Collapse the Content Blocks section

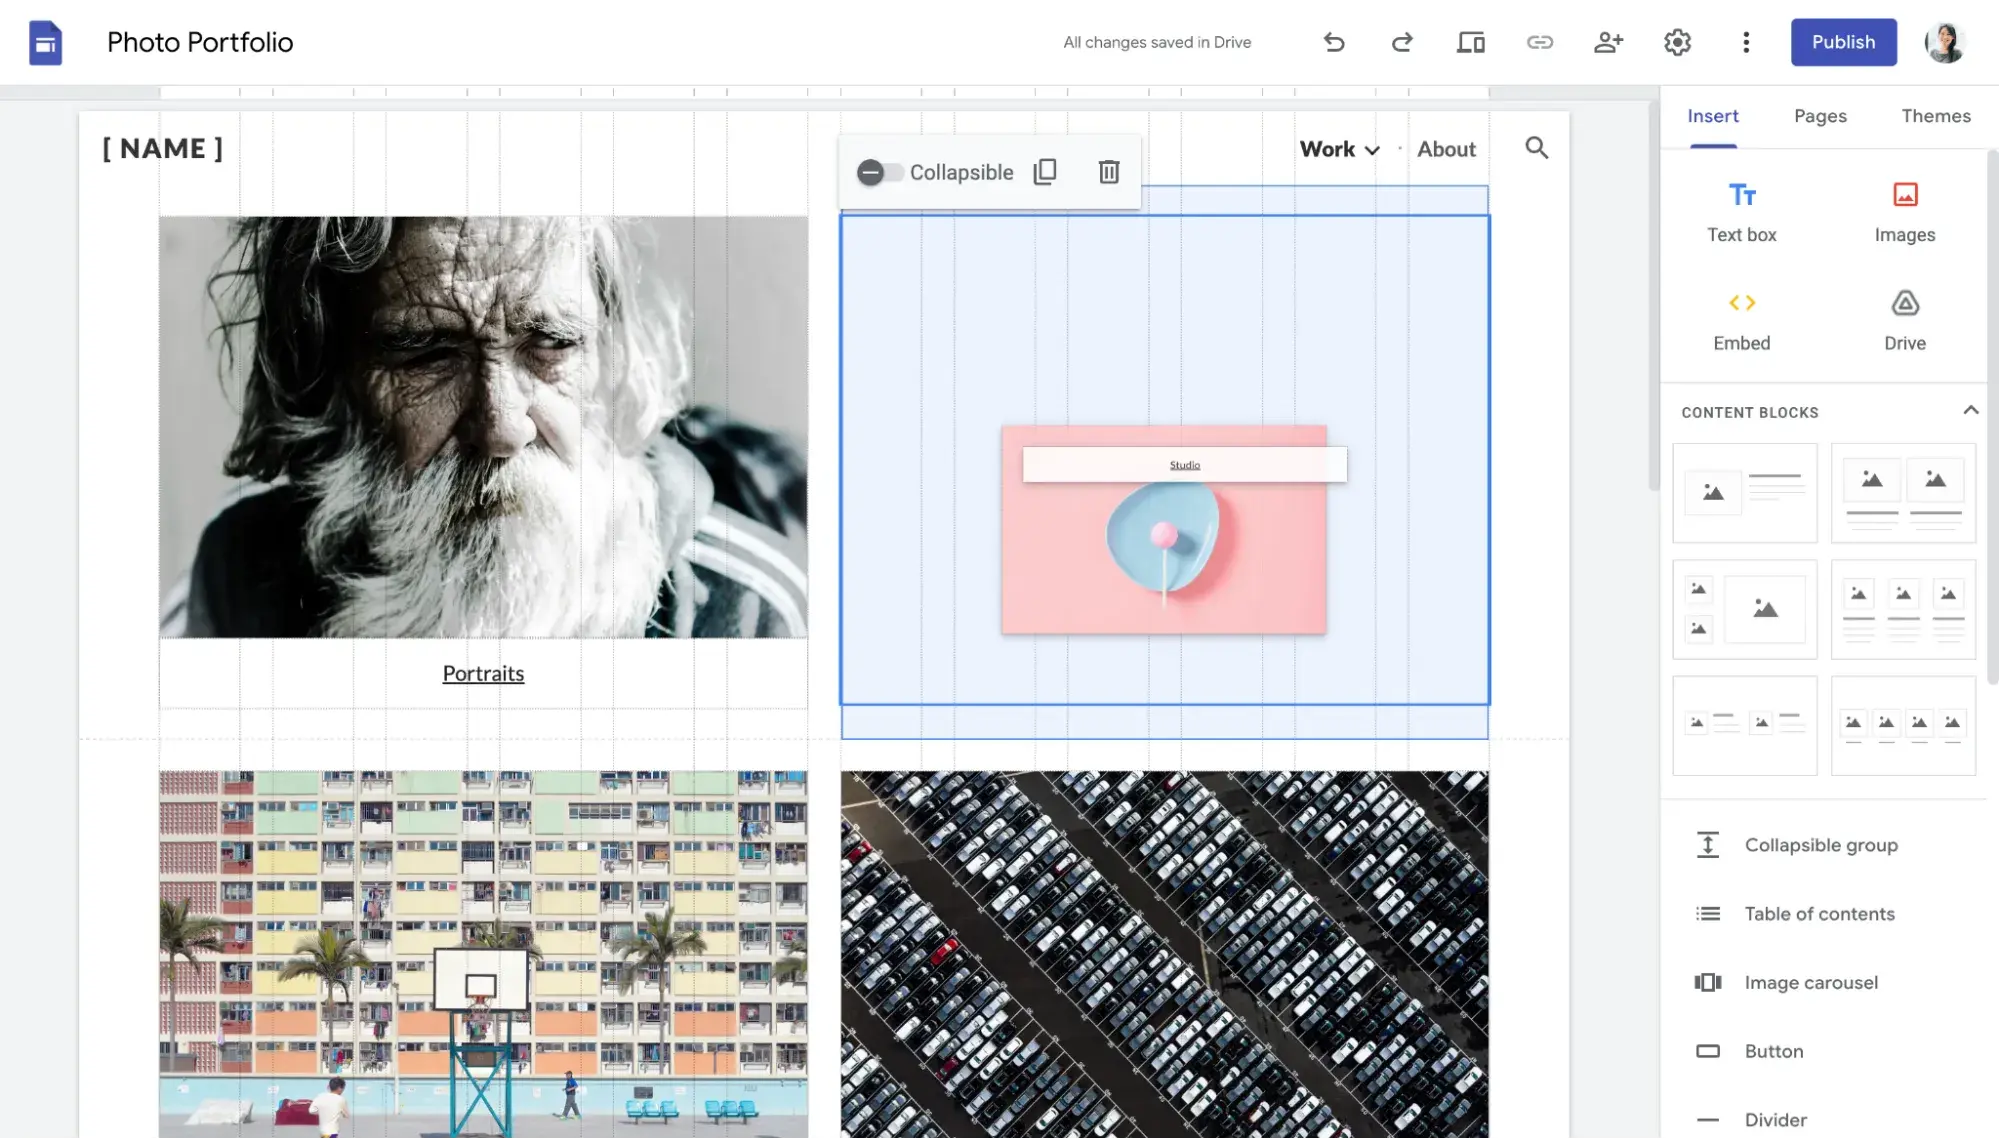[1970, 410]
